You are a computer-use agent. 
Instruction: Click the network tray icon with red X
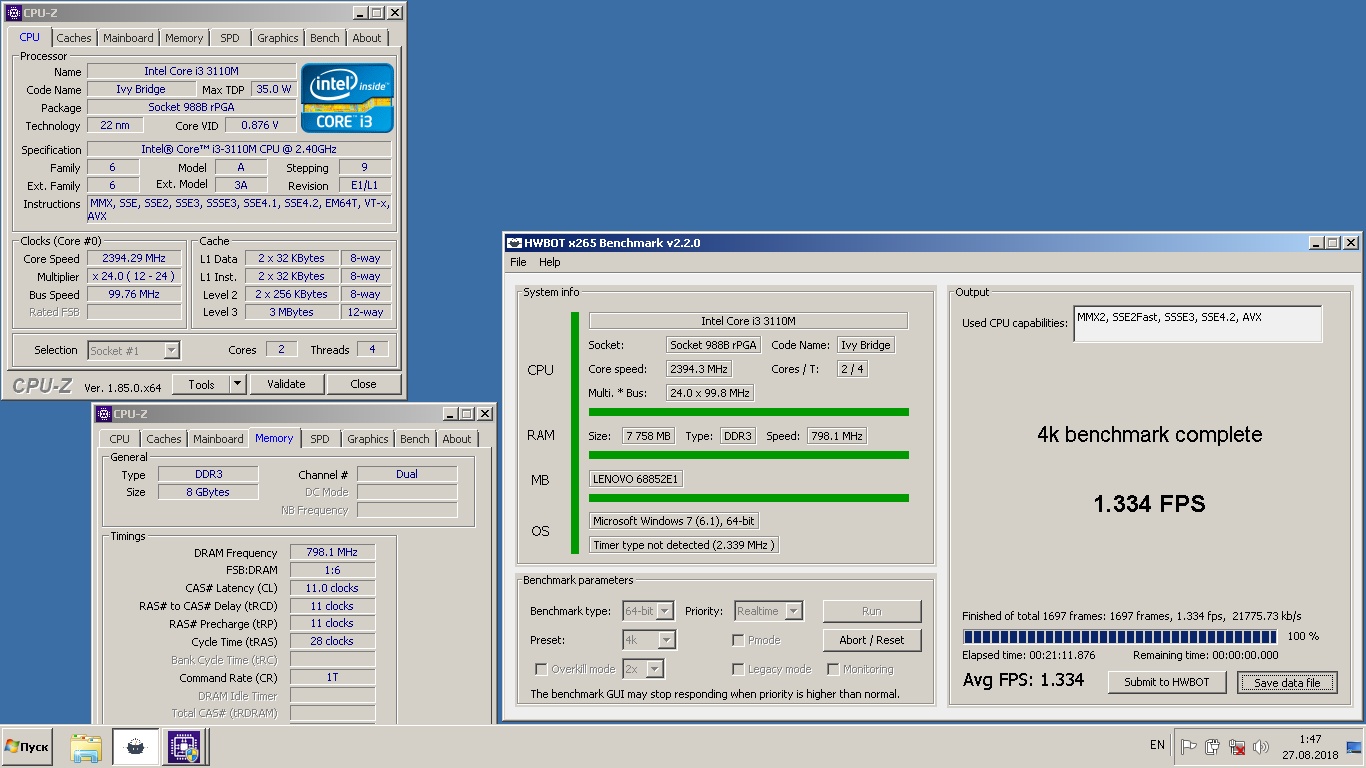[x=1237, y=746]
